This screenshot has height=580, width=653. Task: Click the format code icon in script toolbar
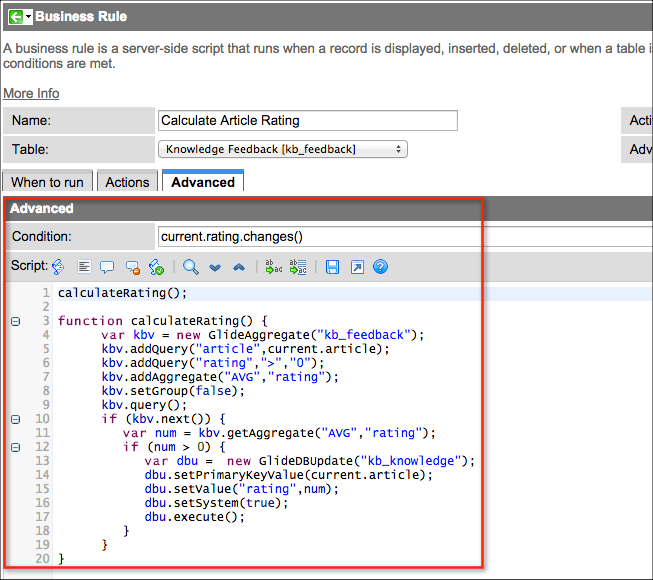[85, 267]
